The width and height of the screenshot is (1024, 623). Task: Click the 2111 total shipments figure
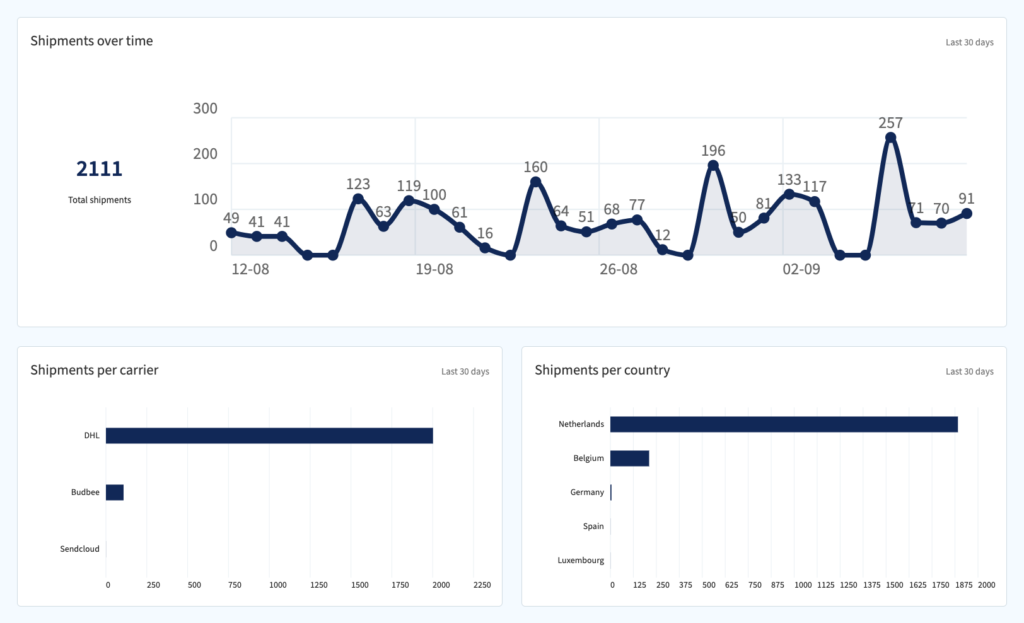pos(99,169)
